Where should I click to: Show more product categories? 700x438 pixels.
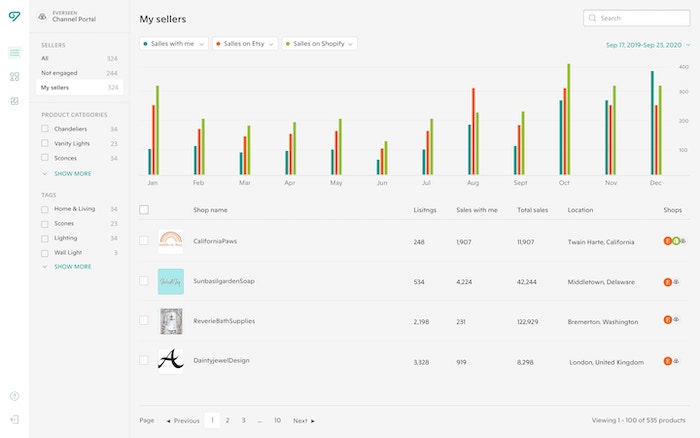72,173
